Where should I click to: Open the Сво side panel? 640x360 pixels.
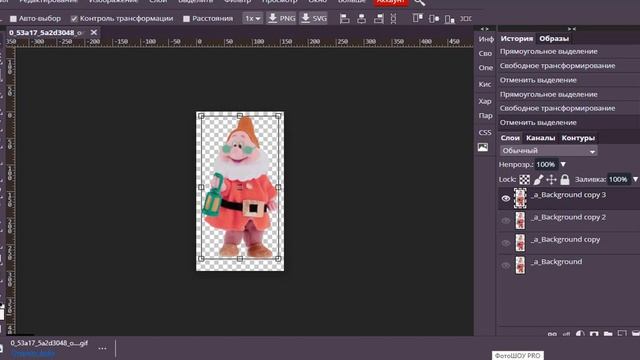tap(485, 53)
